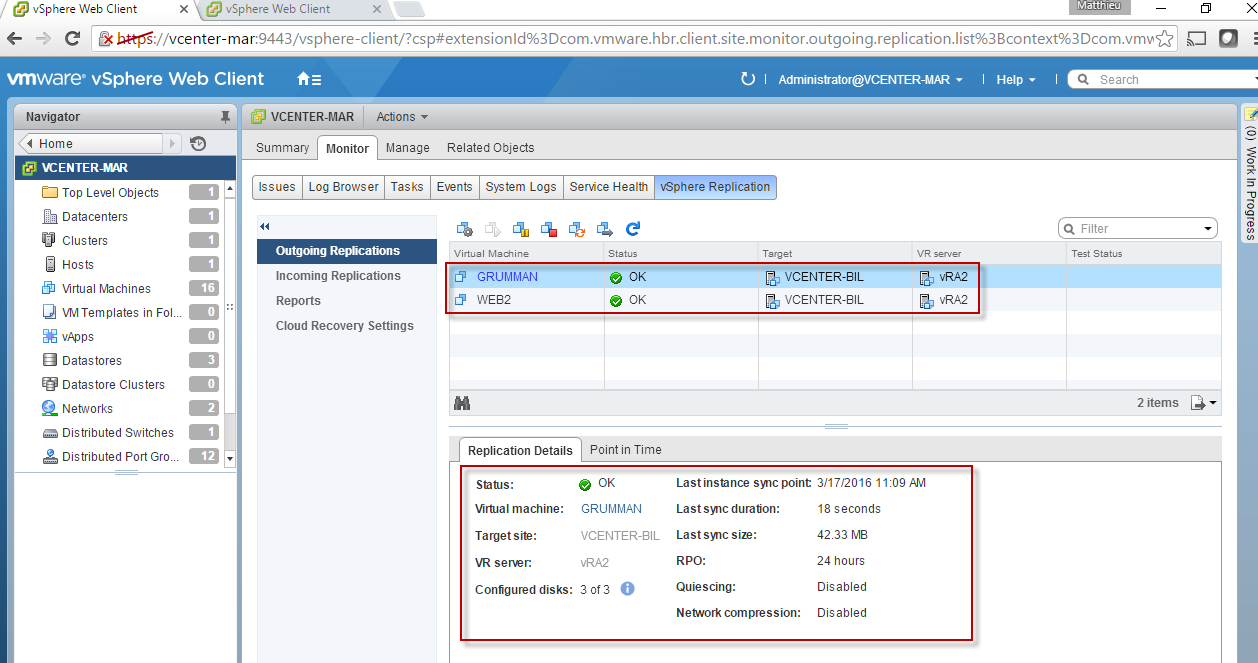Select the Log Browser sub-tab
The height and width of the screenshot is (663, 1258).
(343, 187)
